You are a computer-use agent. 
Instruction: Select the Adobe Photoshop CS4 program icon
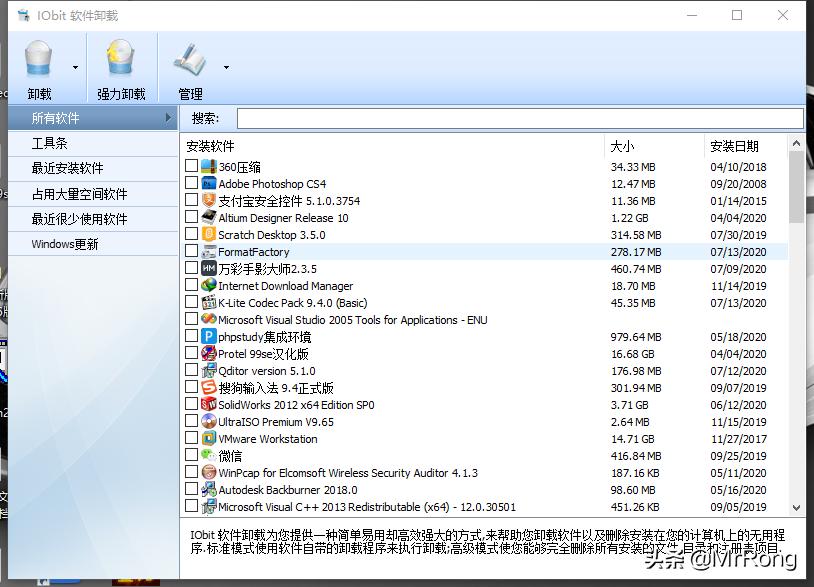[x=209, y=184]
